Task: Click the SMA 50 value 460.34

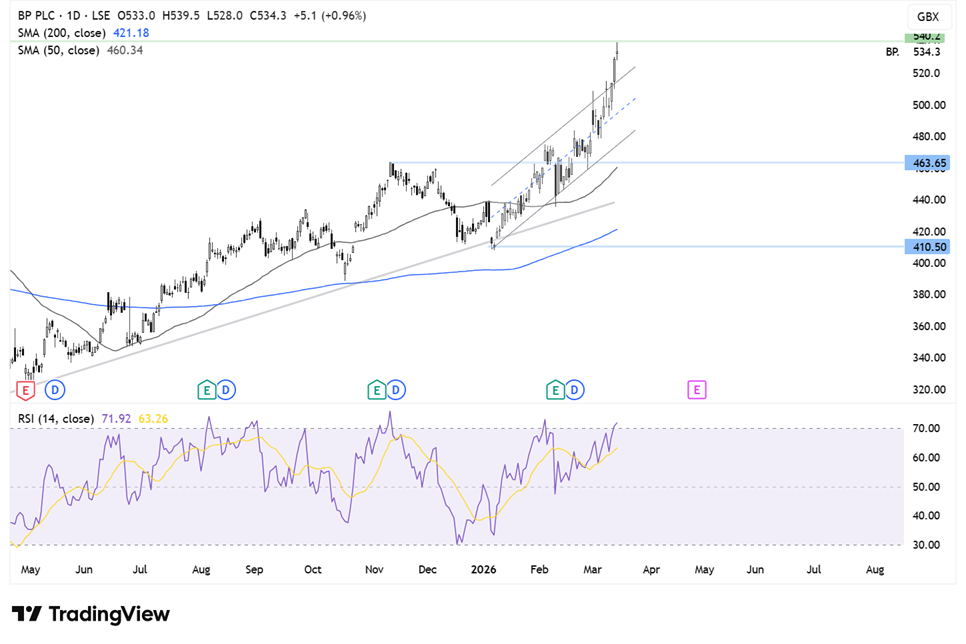Action: point(125,50)
